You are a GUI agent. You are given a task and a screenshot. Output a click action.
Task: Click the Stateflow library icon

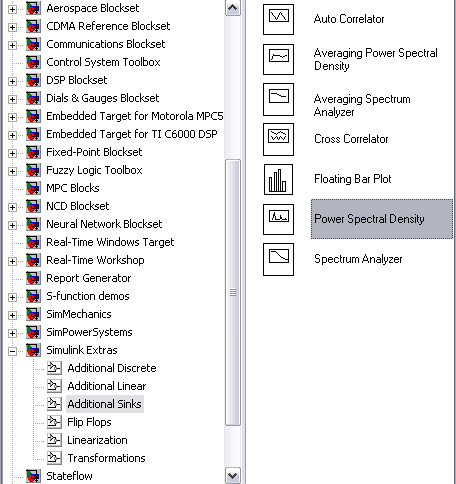pos(33,476)
